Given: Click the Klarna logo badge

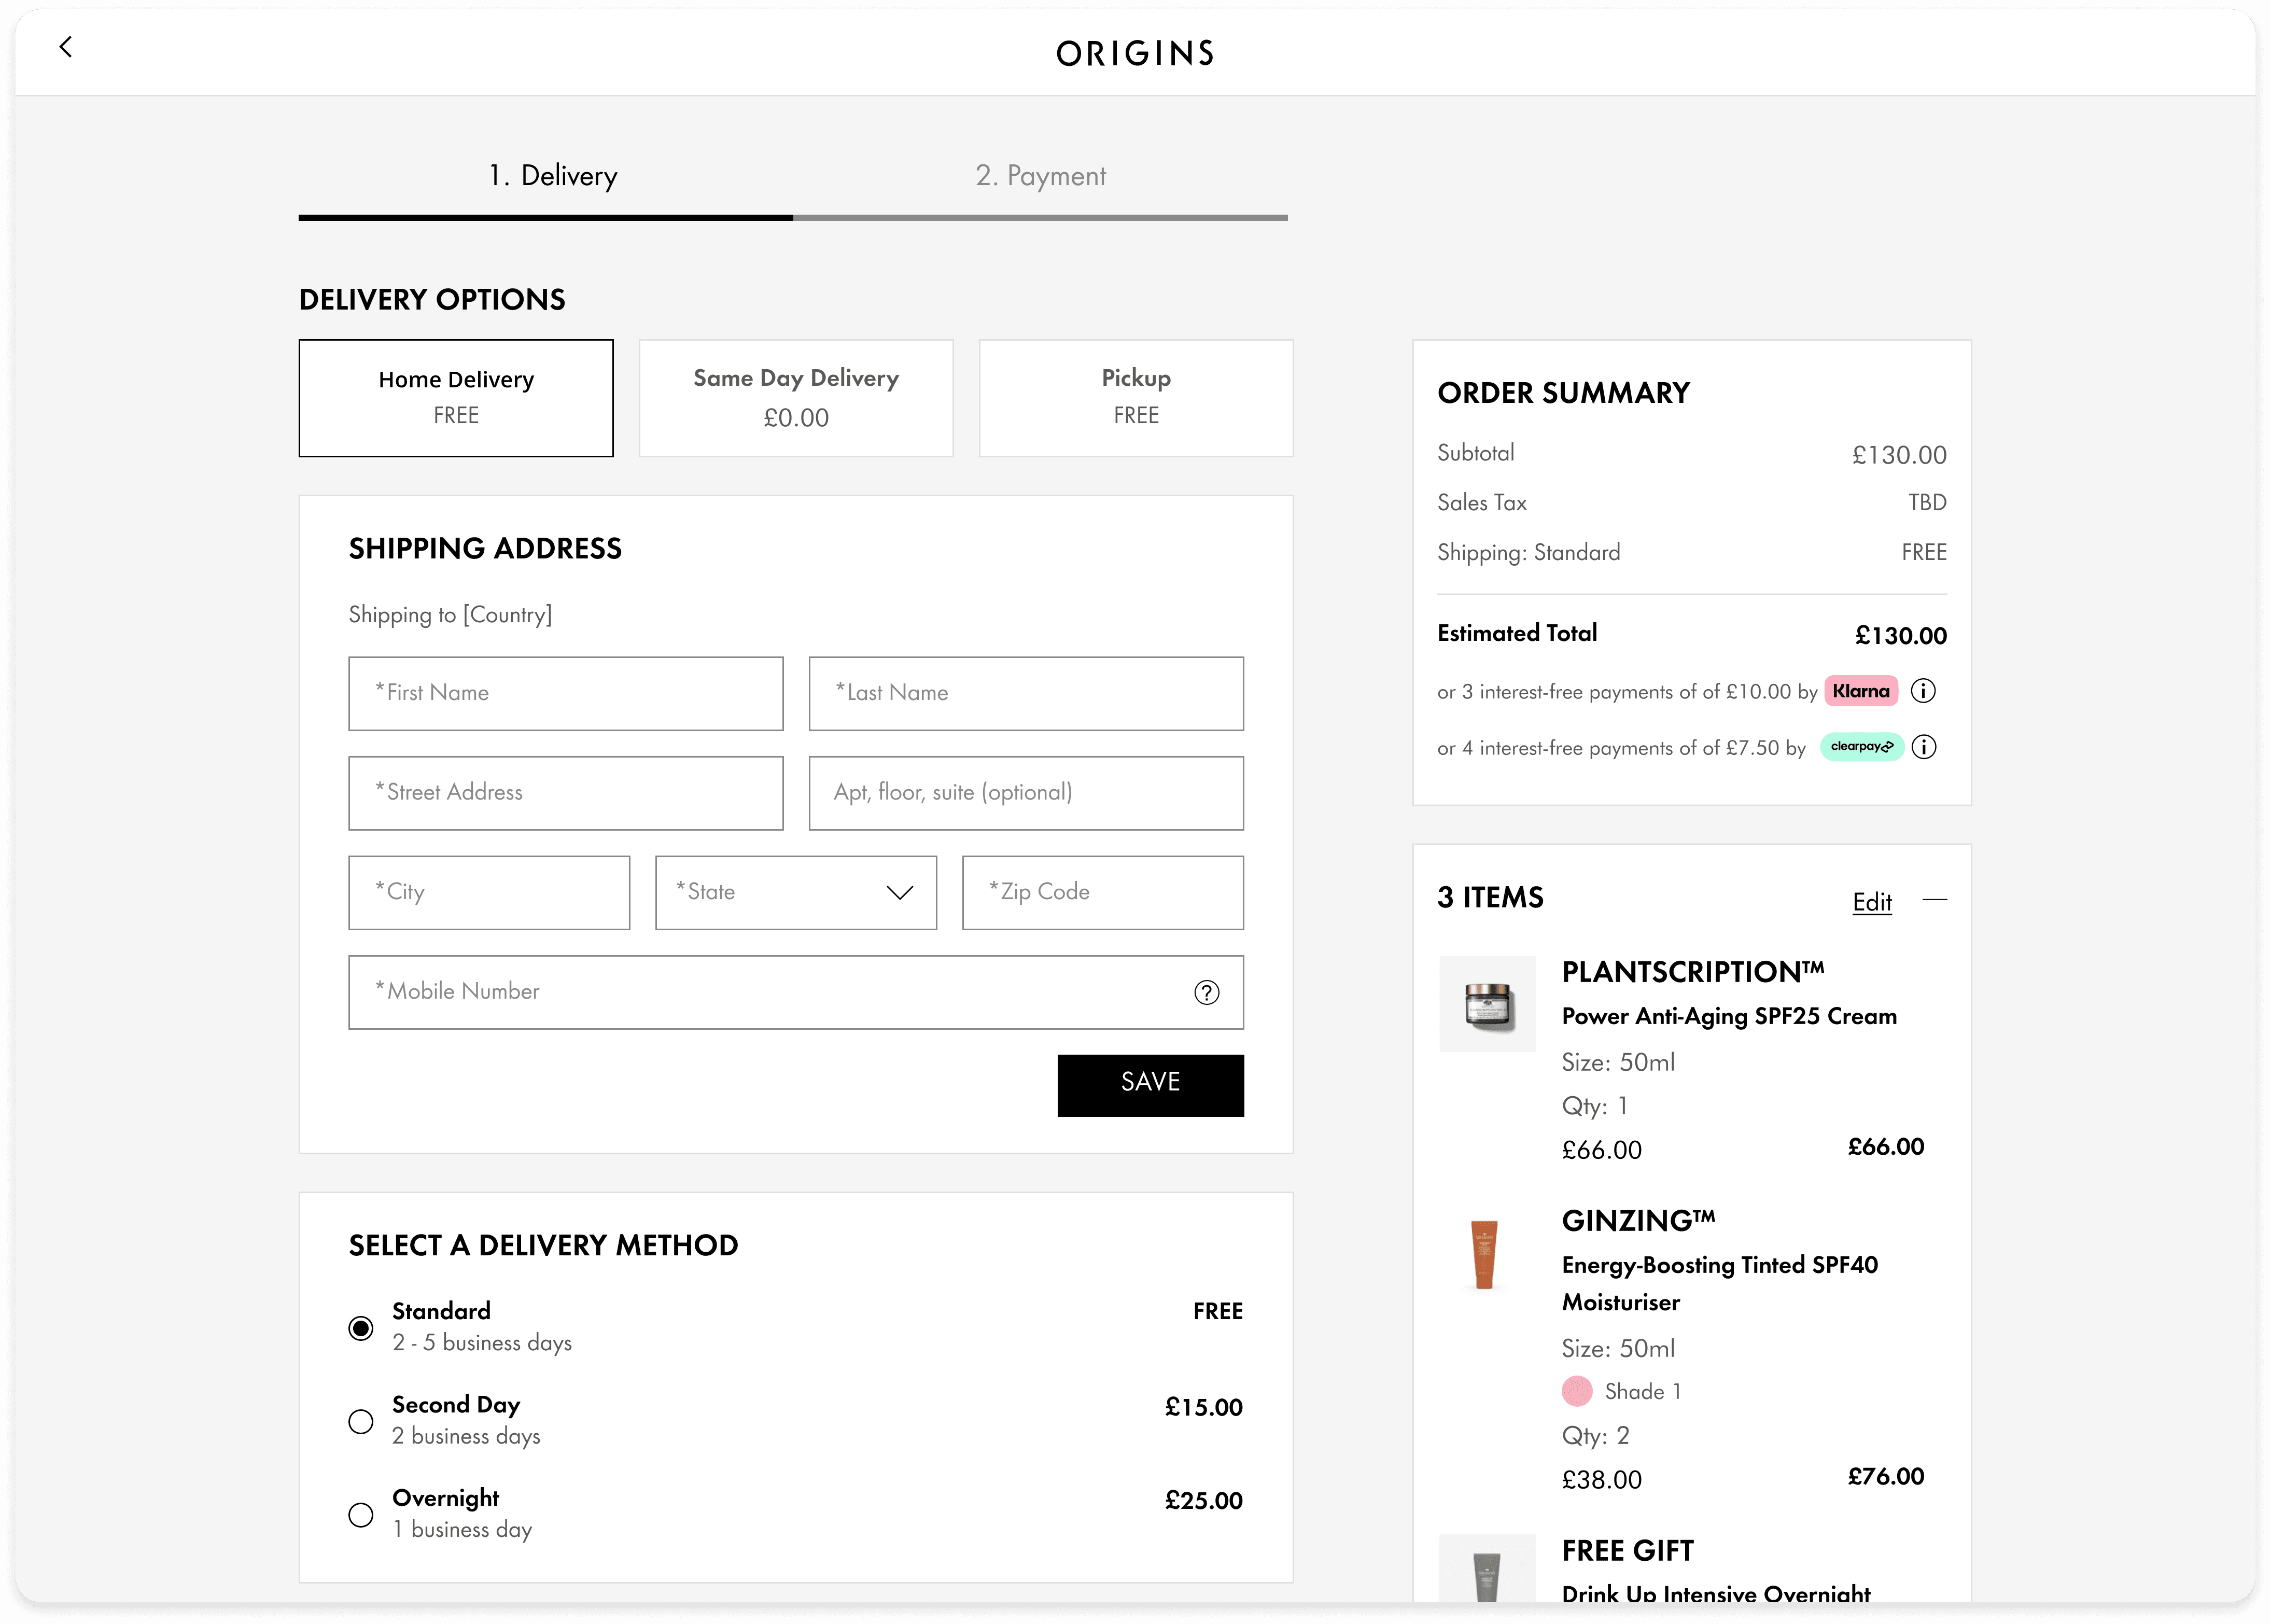Looking at the screenshot, I should [1860, 691].
